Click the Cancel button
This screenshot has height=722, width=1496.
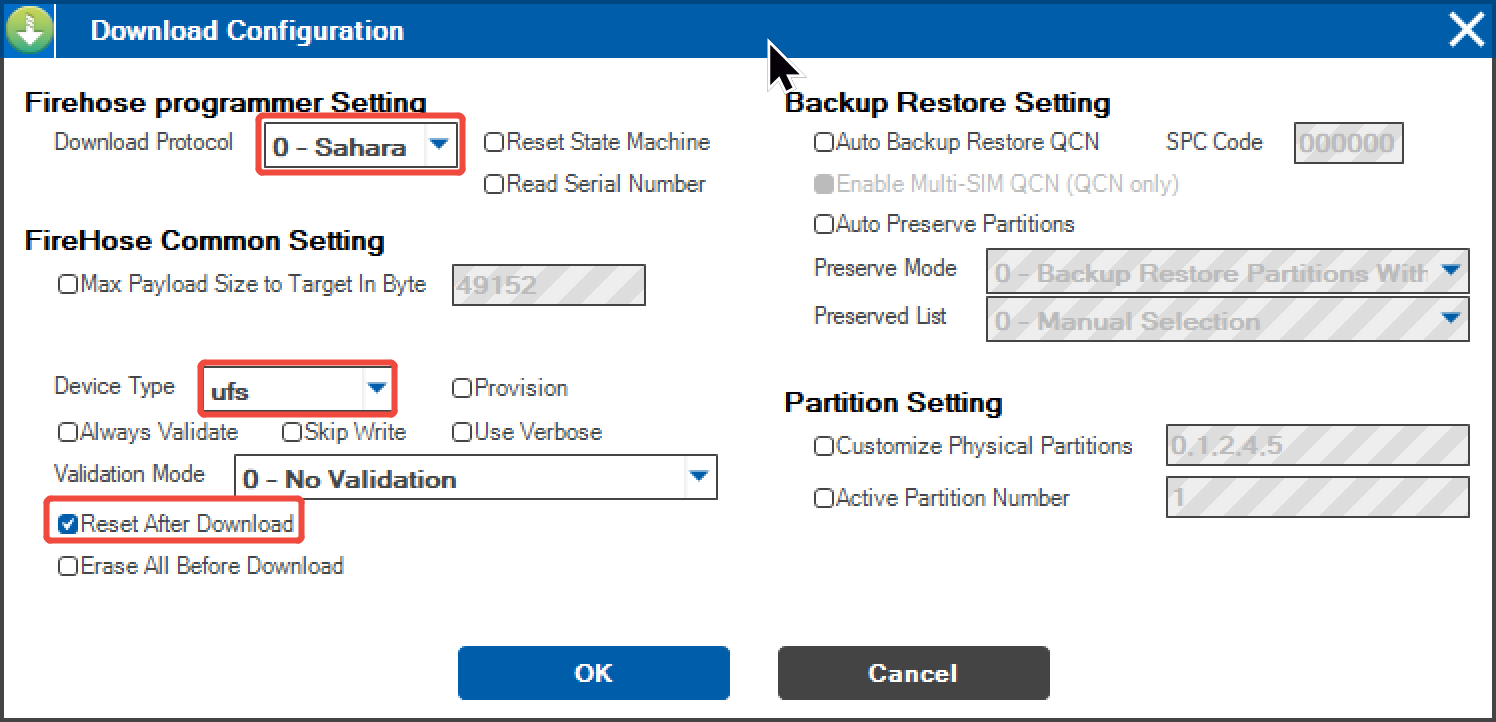click(913, 673)
